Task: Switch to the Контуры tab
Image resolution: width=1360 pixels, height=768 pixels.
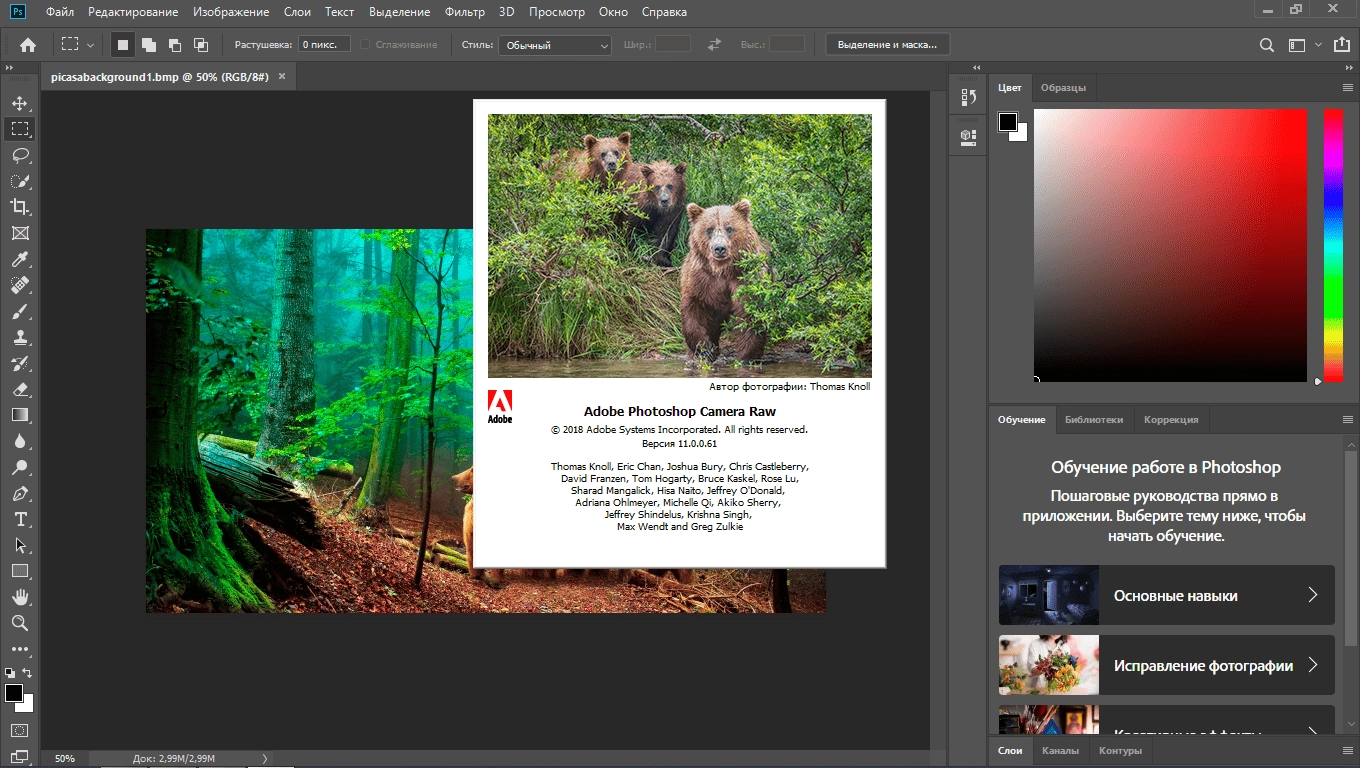Action: point(1120,750)
